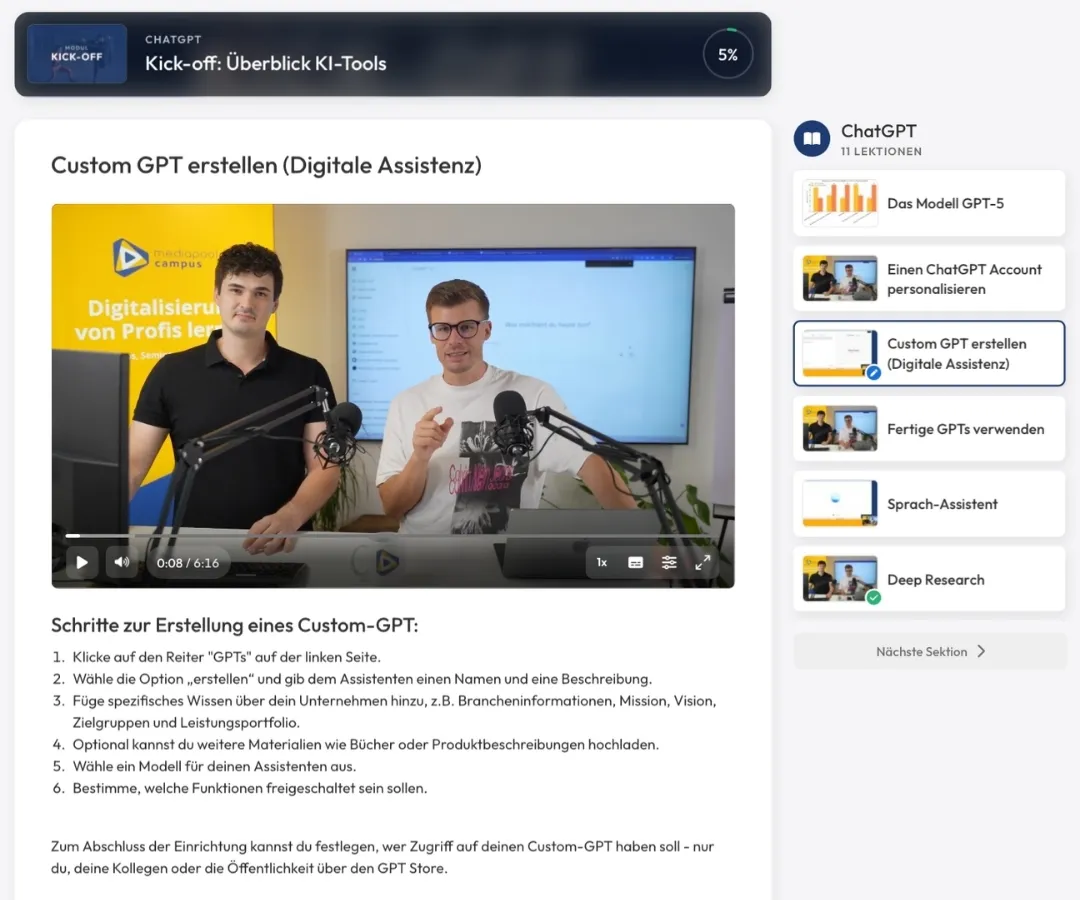
Task: Click the ChatGPT book icon above lesson list
Action: (x=811, y=139)
